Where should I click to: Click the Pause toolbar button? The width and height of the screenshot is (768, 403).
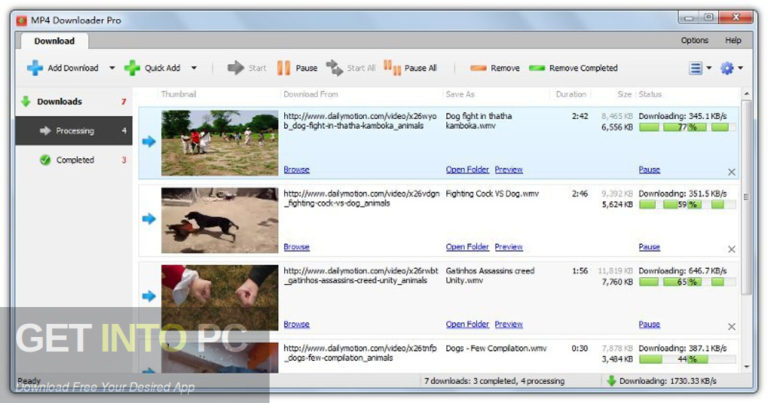297,68
